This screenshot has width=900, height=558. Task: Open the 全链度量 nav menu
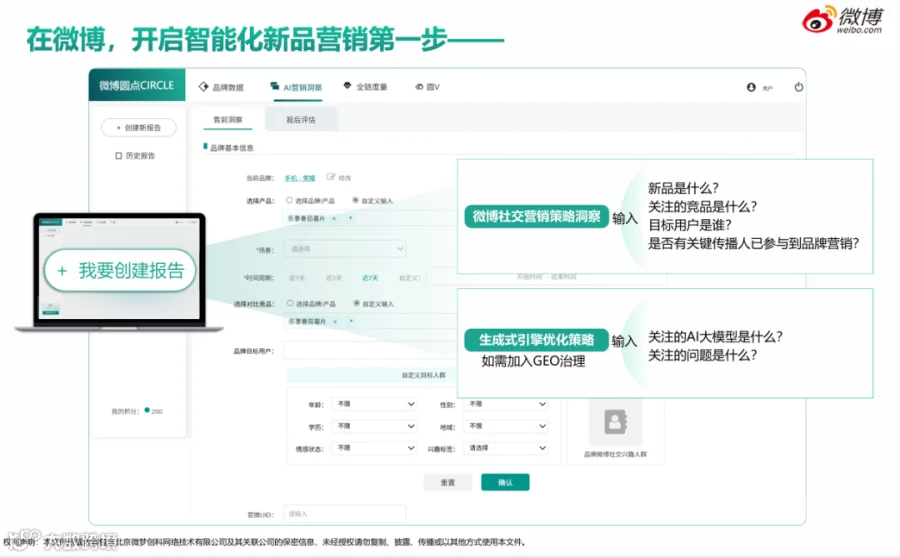366,87
